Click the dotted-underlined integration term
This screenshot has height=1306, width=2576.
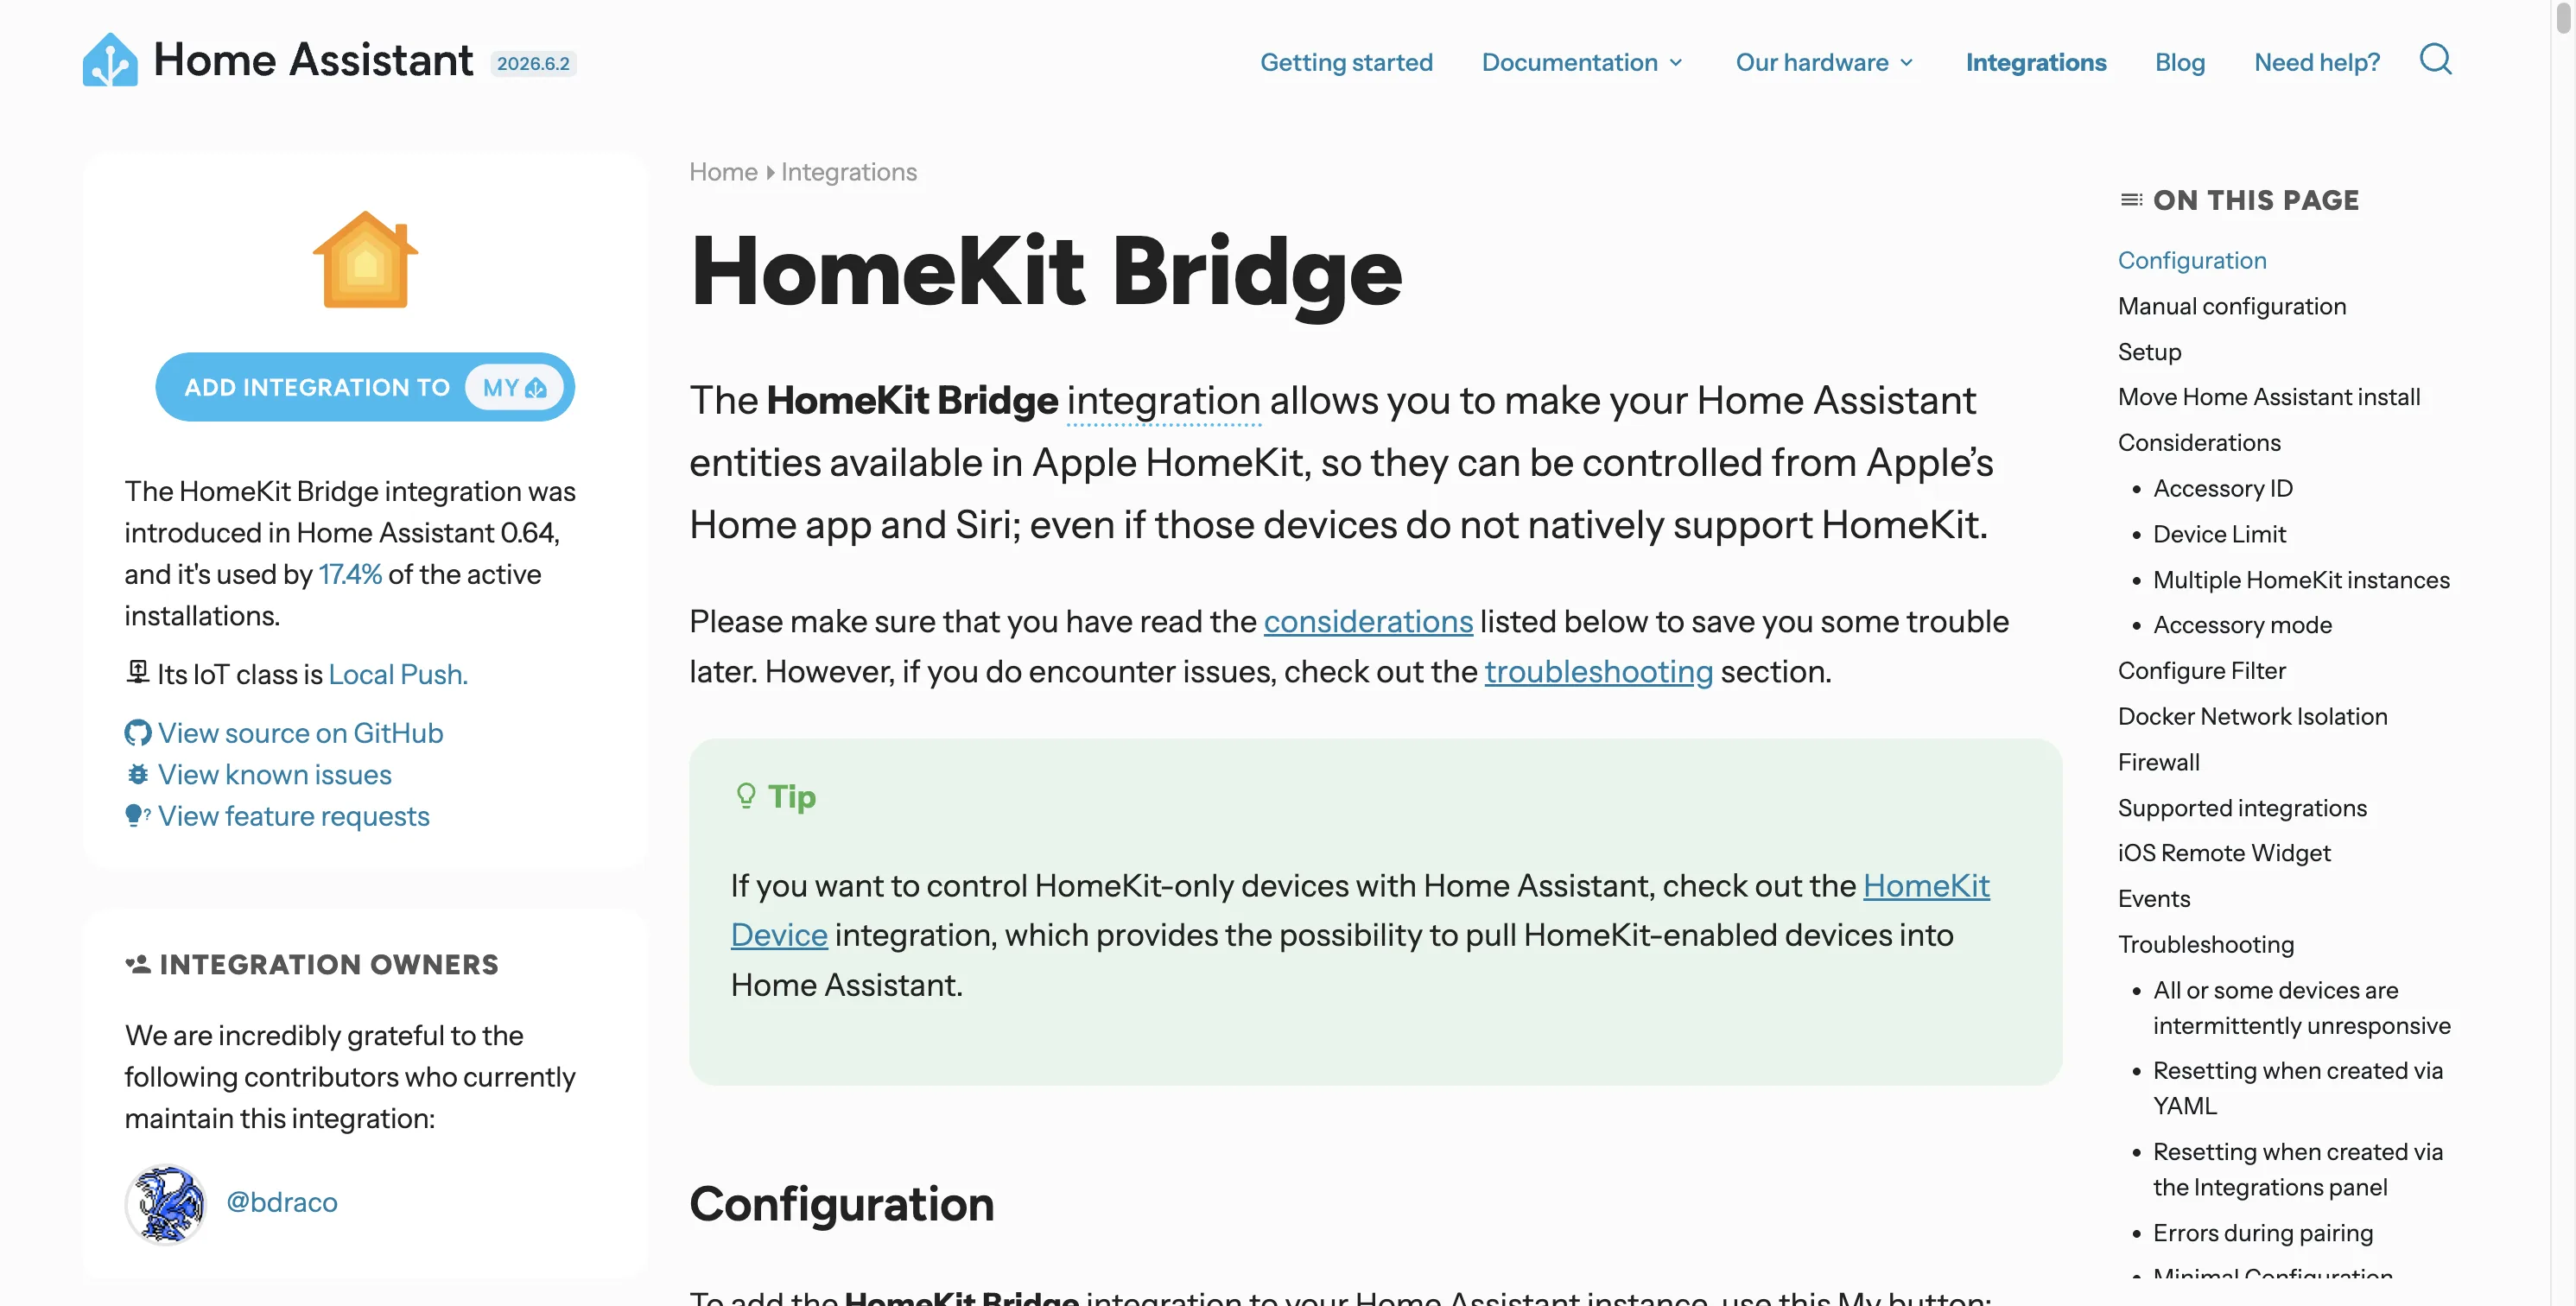(1163, 401)
